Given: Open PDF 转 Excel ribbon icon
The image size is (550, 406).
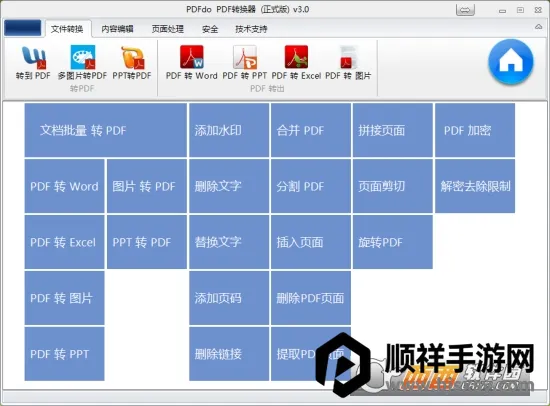Looking at the screenshot, I should (296, 63).
